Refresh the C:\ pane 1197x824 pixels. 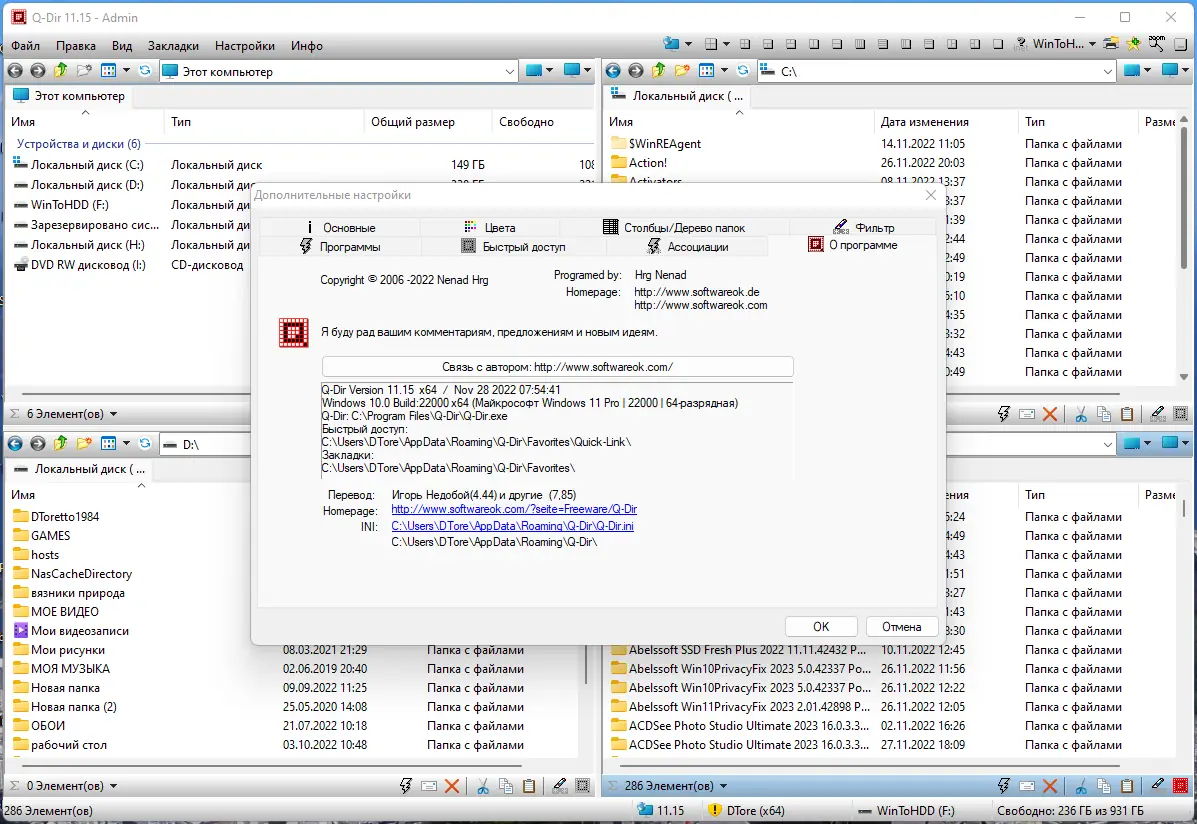[x=744, y=71]
